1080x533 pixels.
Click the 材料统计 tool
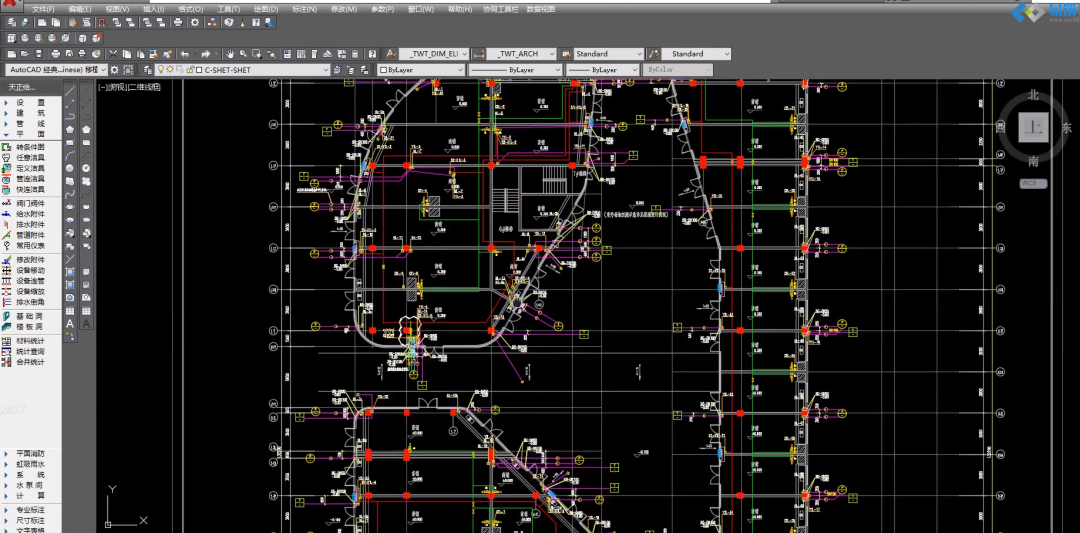30,341
